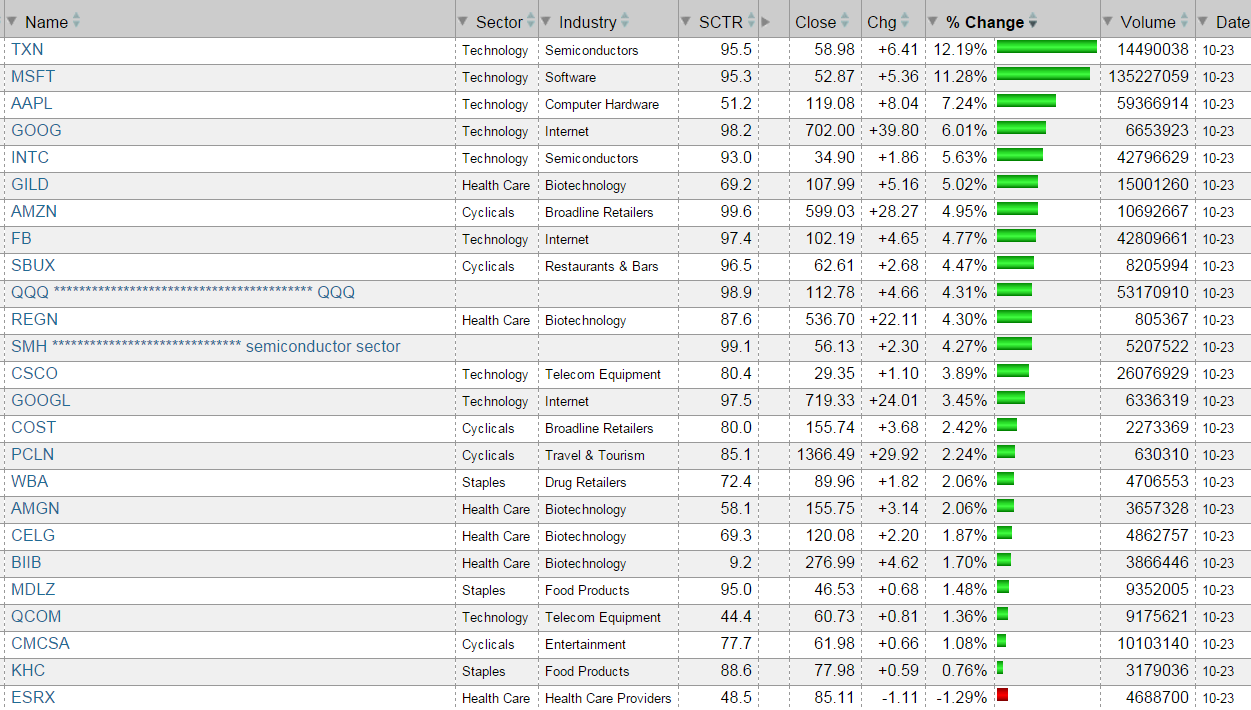Click the Close column header
The width and height of the screenshot is (1251, 710).
pyautogui.click(x=815, y=22)
